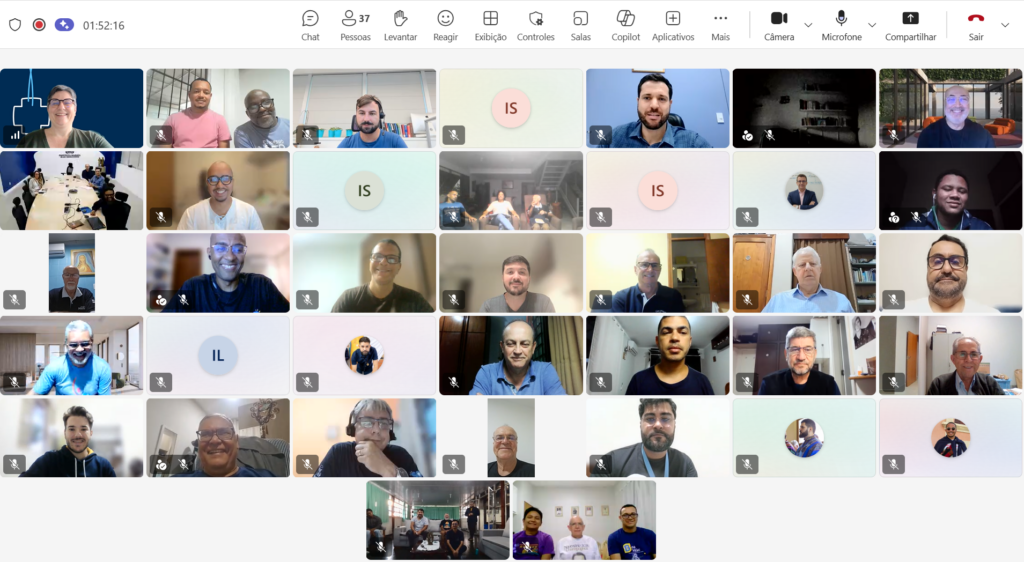Click Compartilhar to share screen
The height and width of the screenshot is (562, 1024).
coord(910,26)
